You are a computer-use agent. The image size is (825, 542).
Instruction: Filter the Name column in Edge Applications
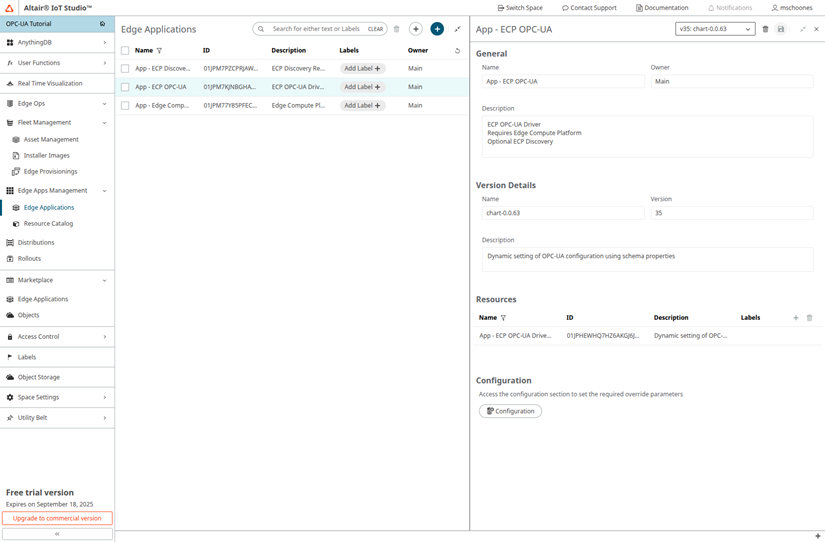[159, 51]
